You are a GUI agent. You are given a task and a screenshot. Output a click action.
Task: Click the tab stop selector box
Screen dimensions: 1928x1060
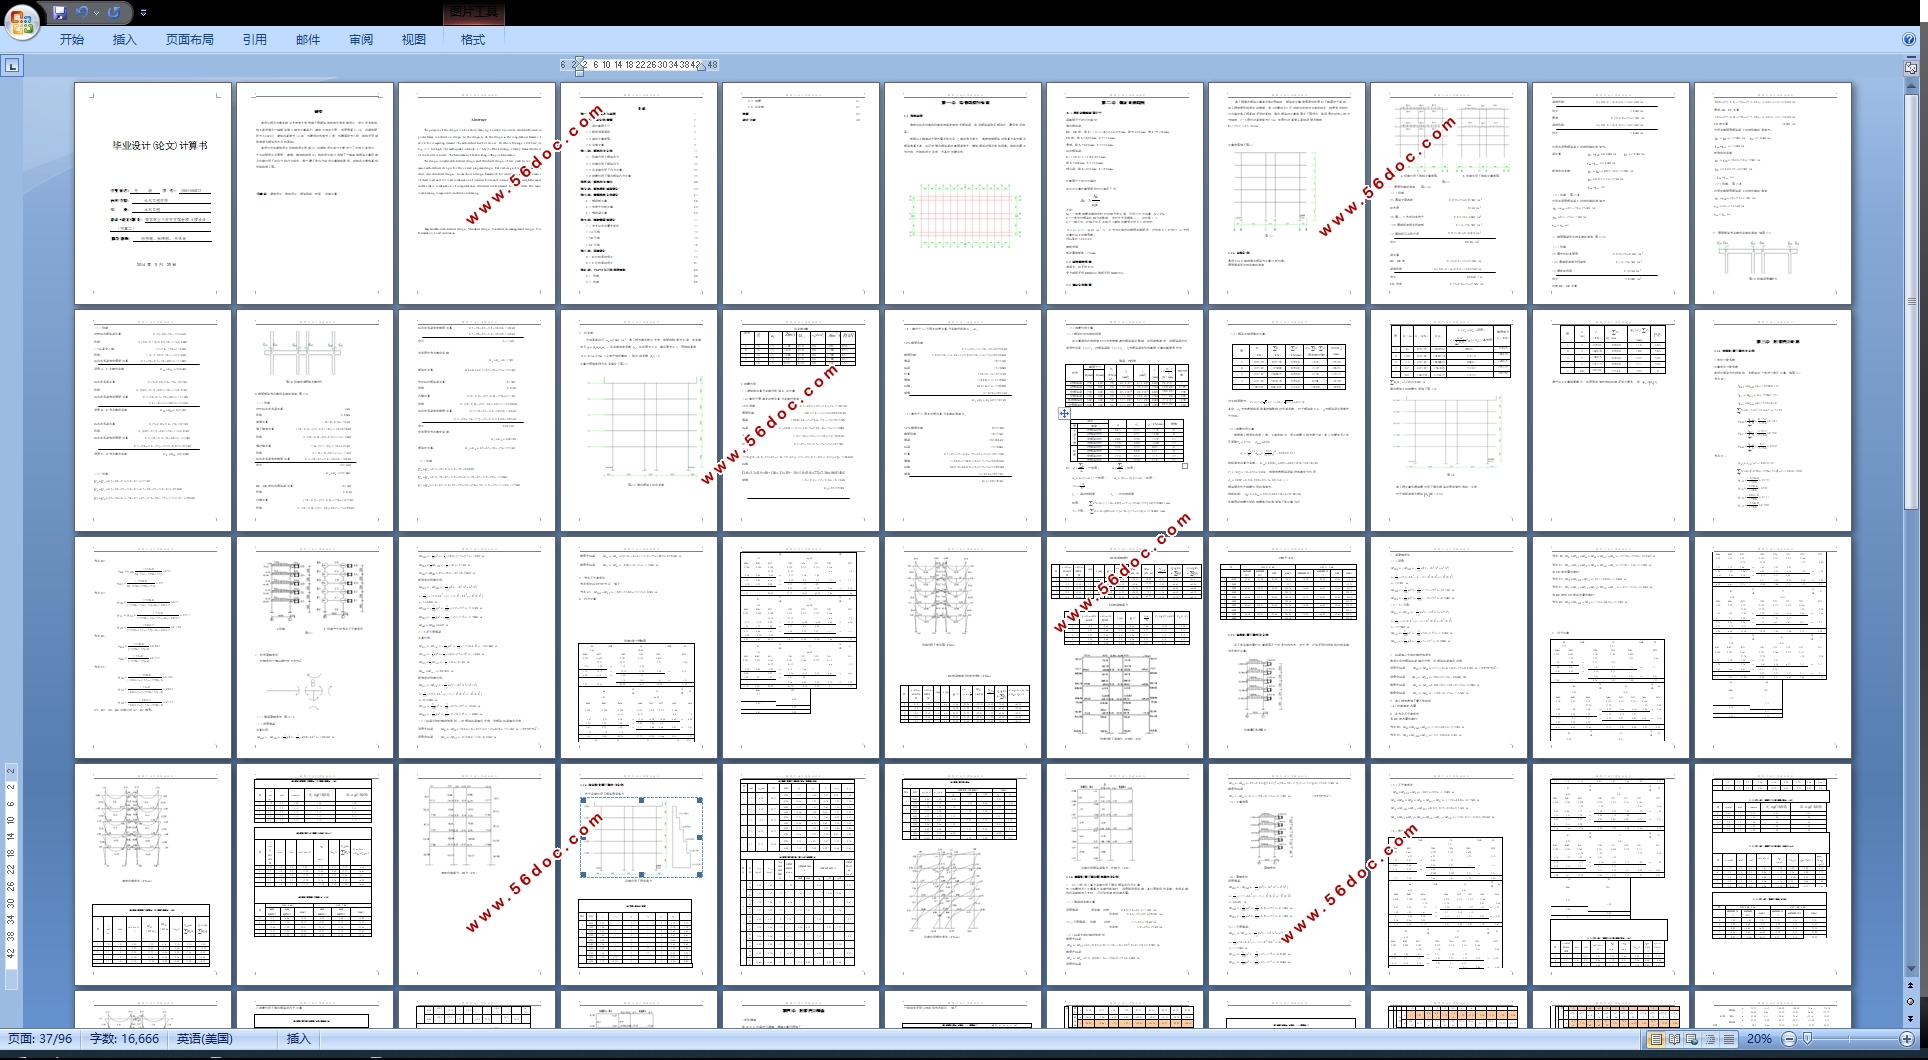pos(12,66)
